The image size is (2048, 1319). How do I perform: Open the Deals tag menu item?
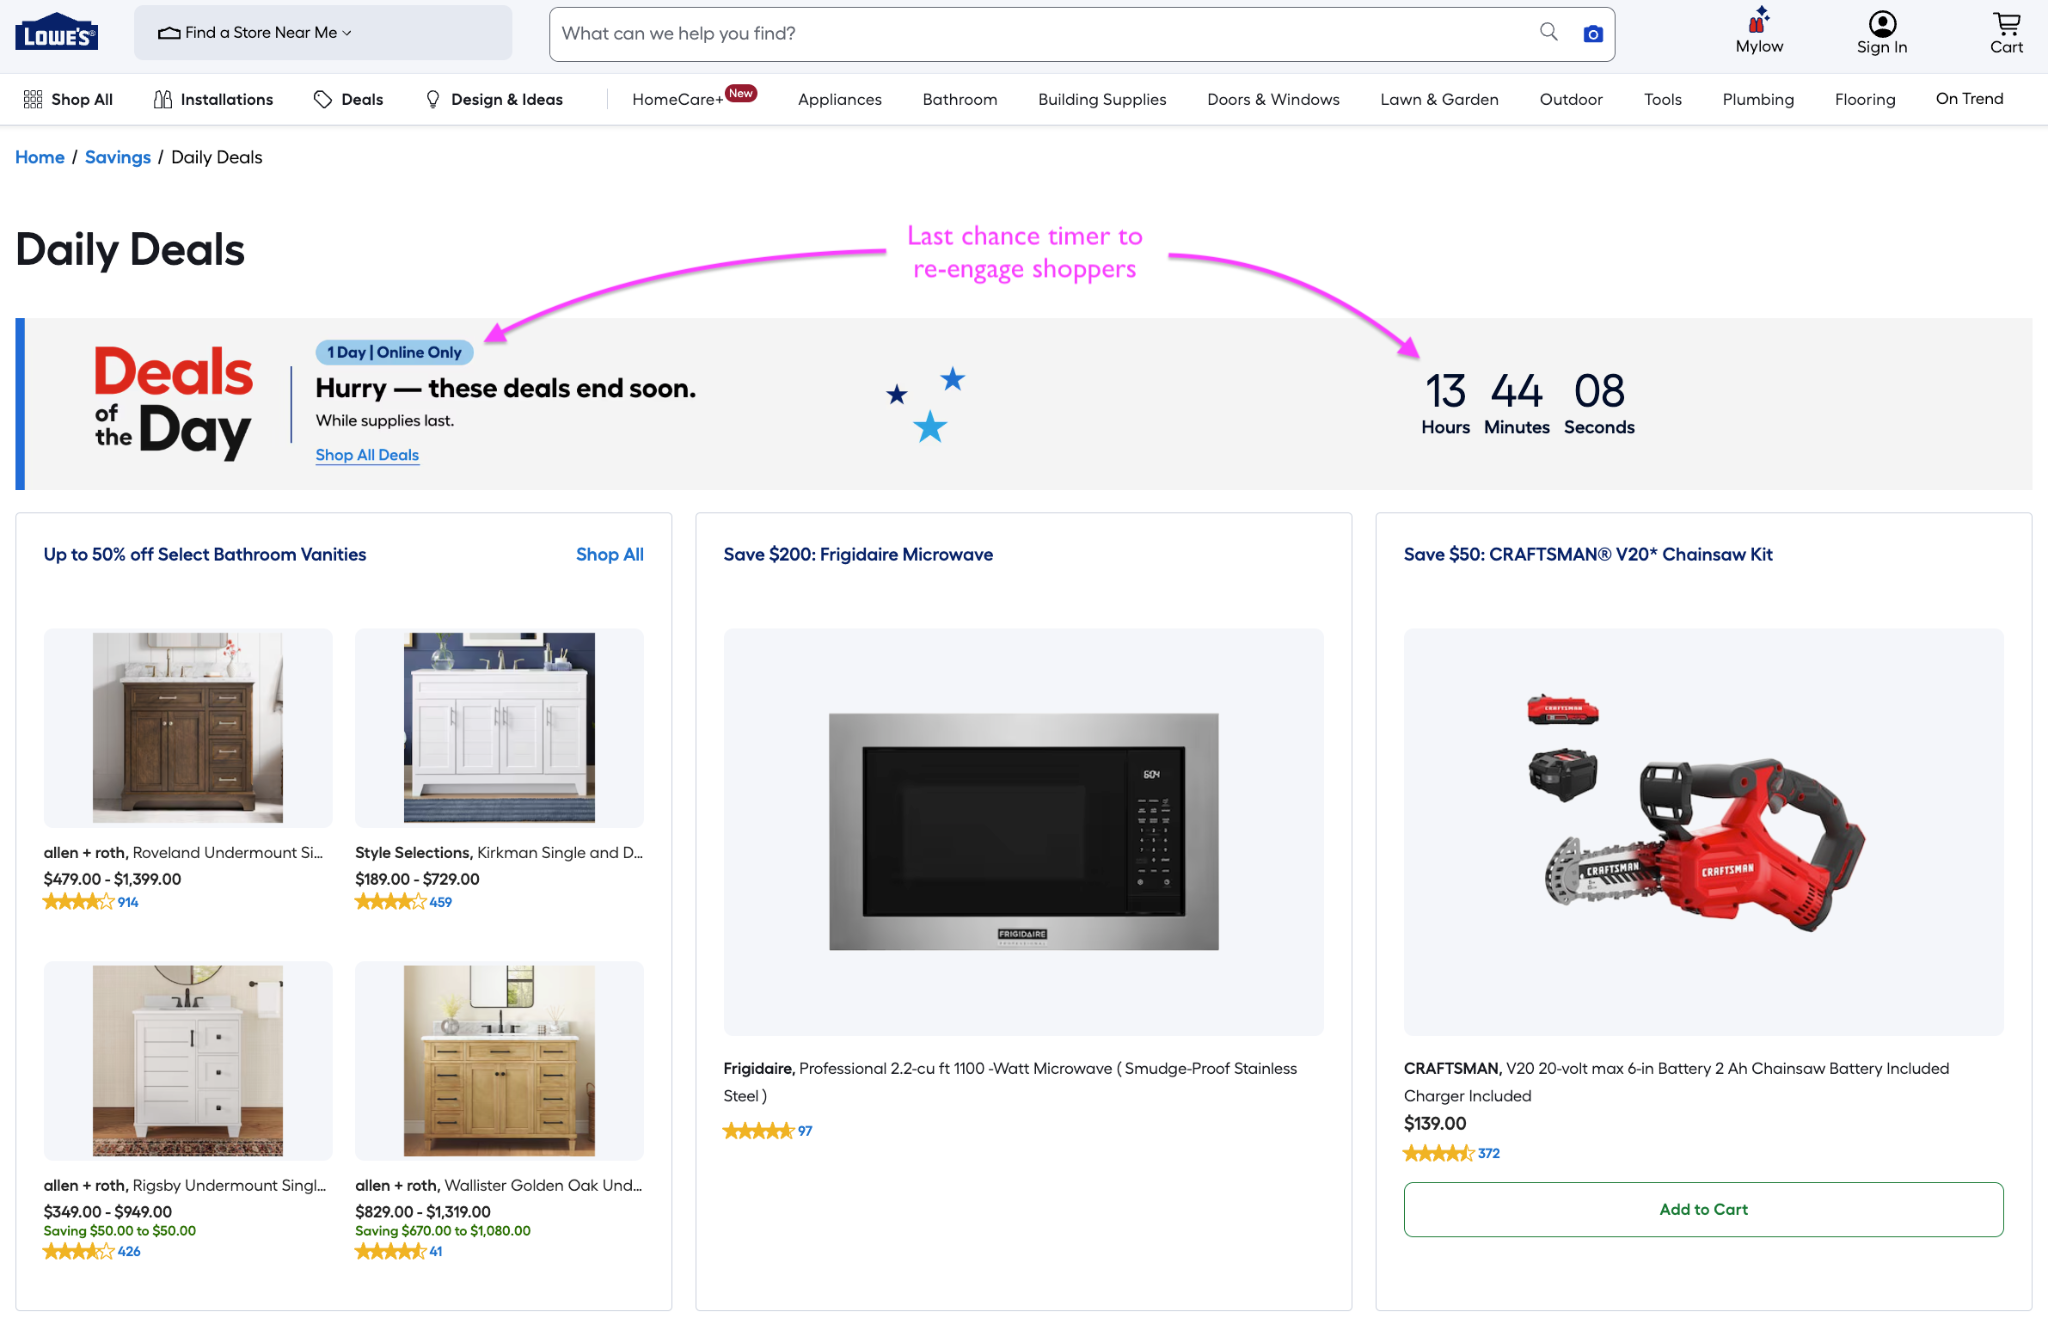[x=348, y=99]
